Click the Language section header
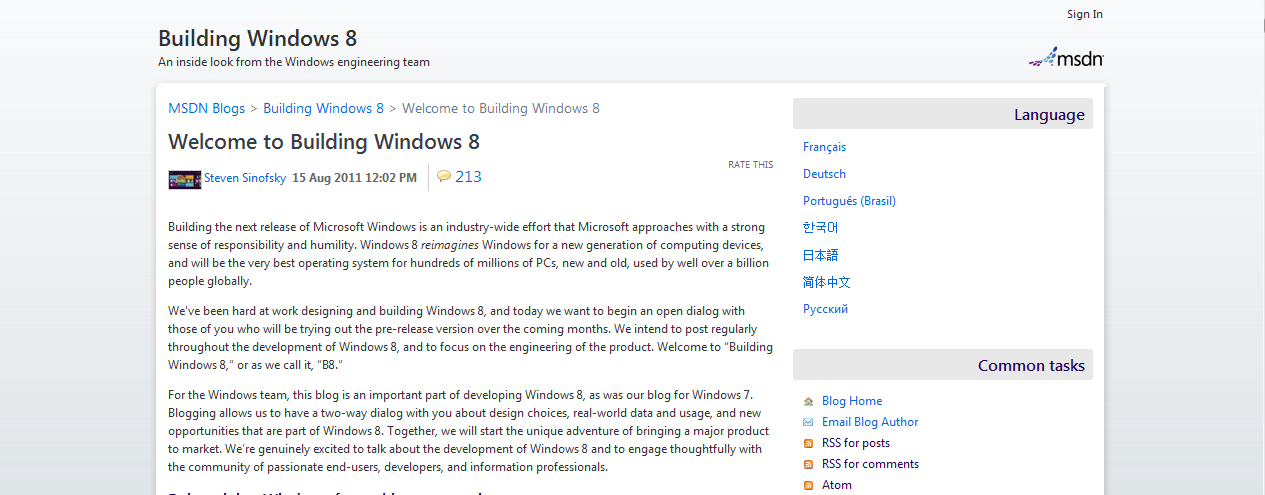1265x495 pixels. pos(942,114)
